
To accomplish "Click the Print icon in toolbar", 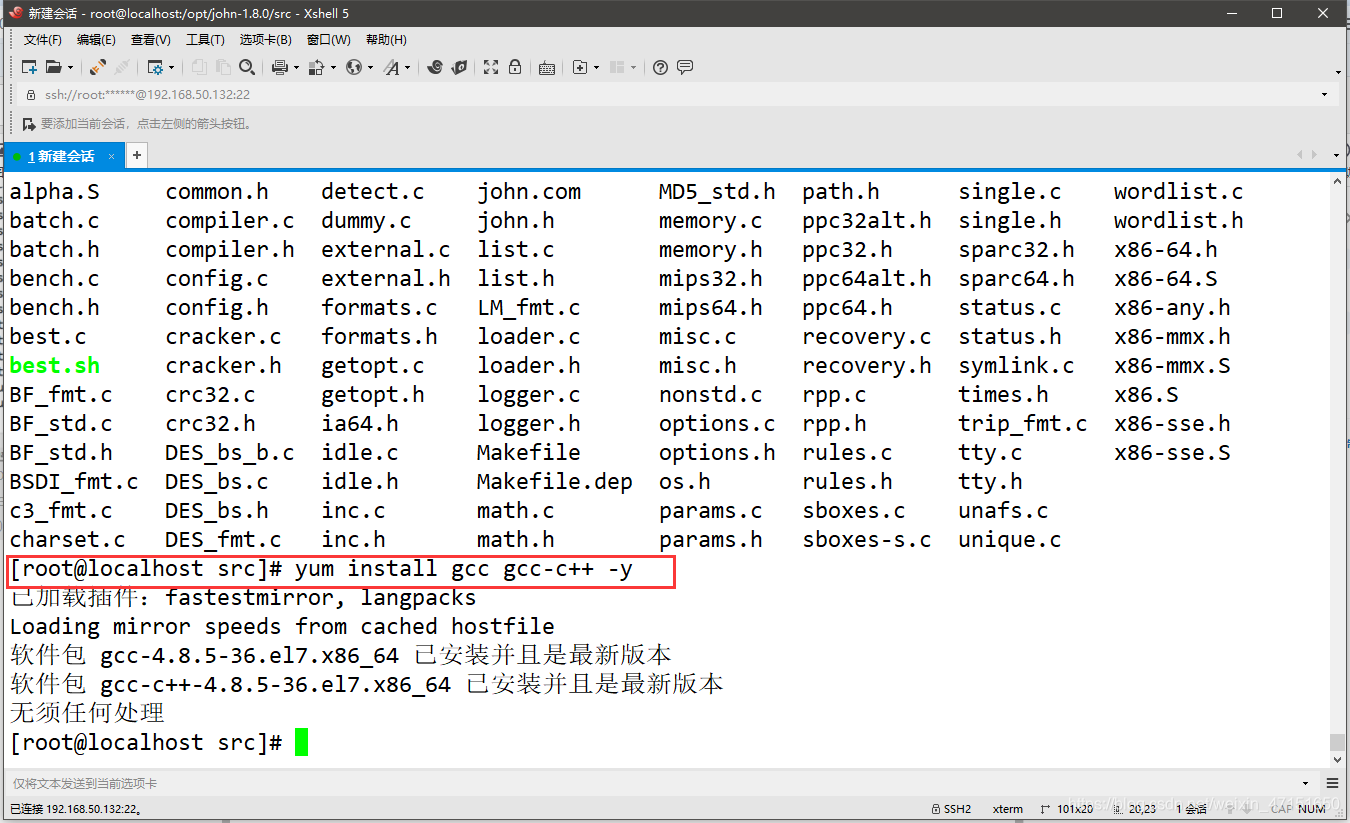I will (x=280, y=67).
